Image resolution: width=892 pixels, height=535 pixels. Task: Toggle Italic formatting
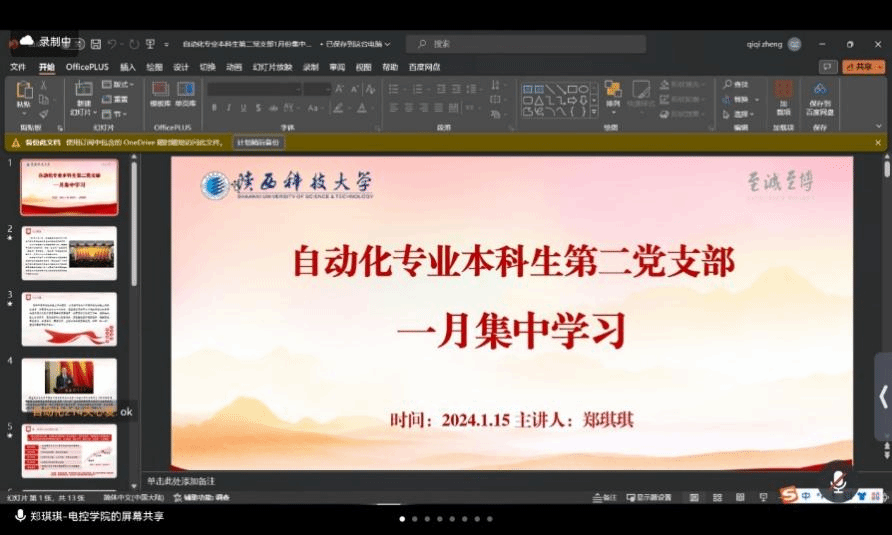[x=229, y=108]
